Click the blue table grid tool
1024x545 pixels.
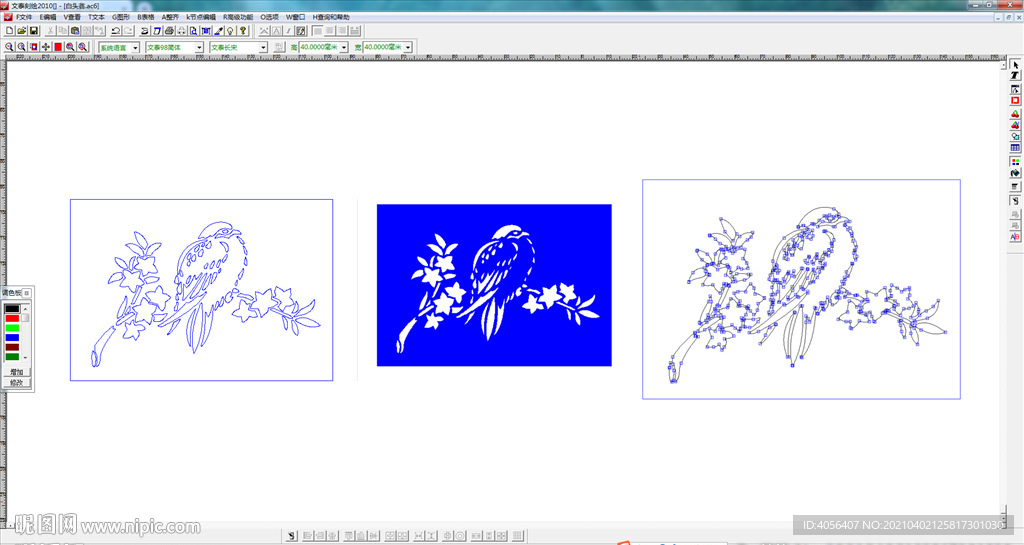pyautogui.click(x=1015, y=148)
